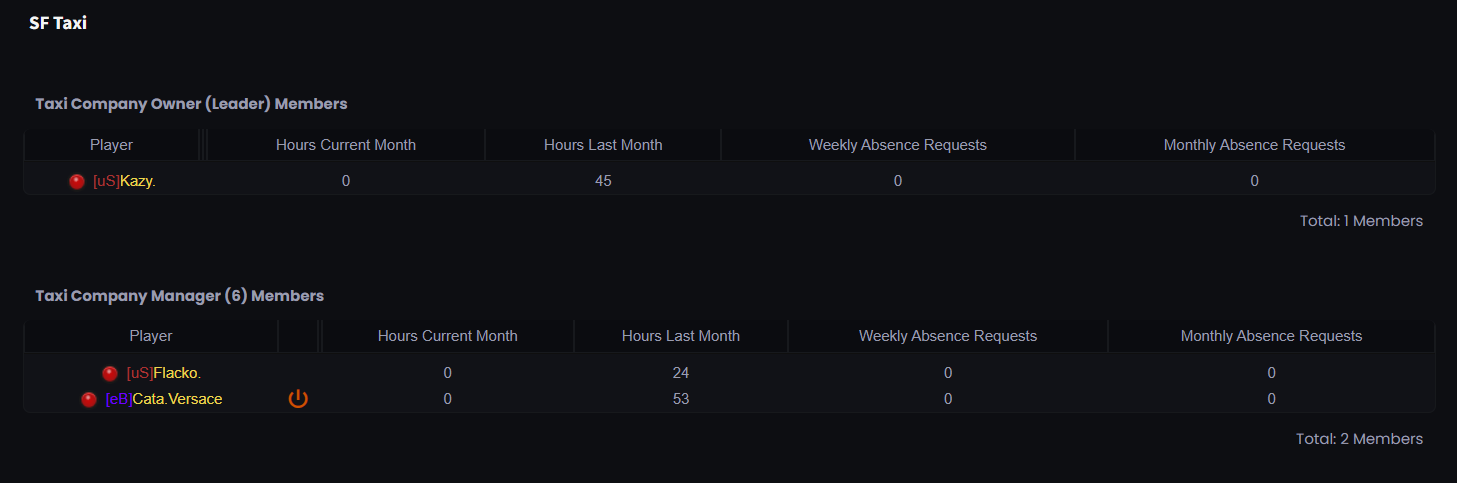This screenshot has height=483, width=1457.
Task: Click the orange power icon in Cata.Versace's row
Action: (298, 399)
